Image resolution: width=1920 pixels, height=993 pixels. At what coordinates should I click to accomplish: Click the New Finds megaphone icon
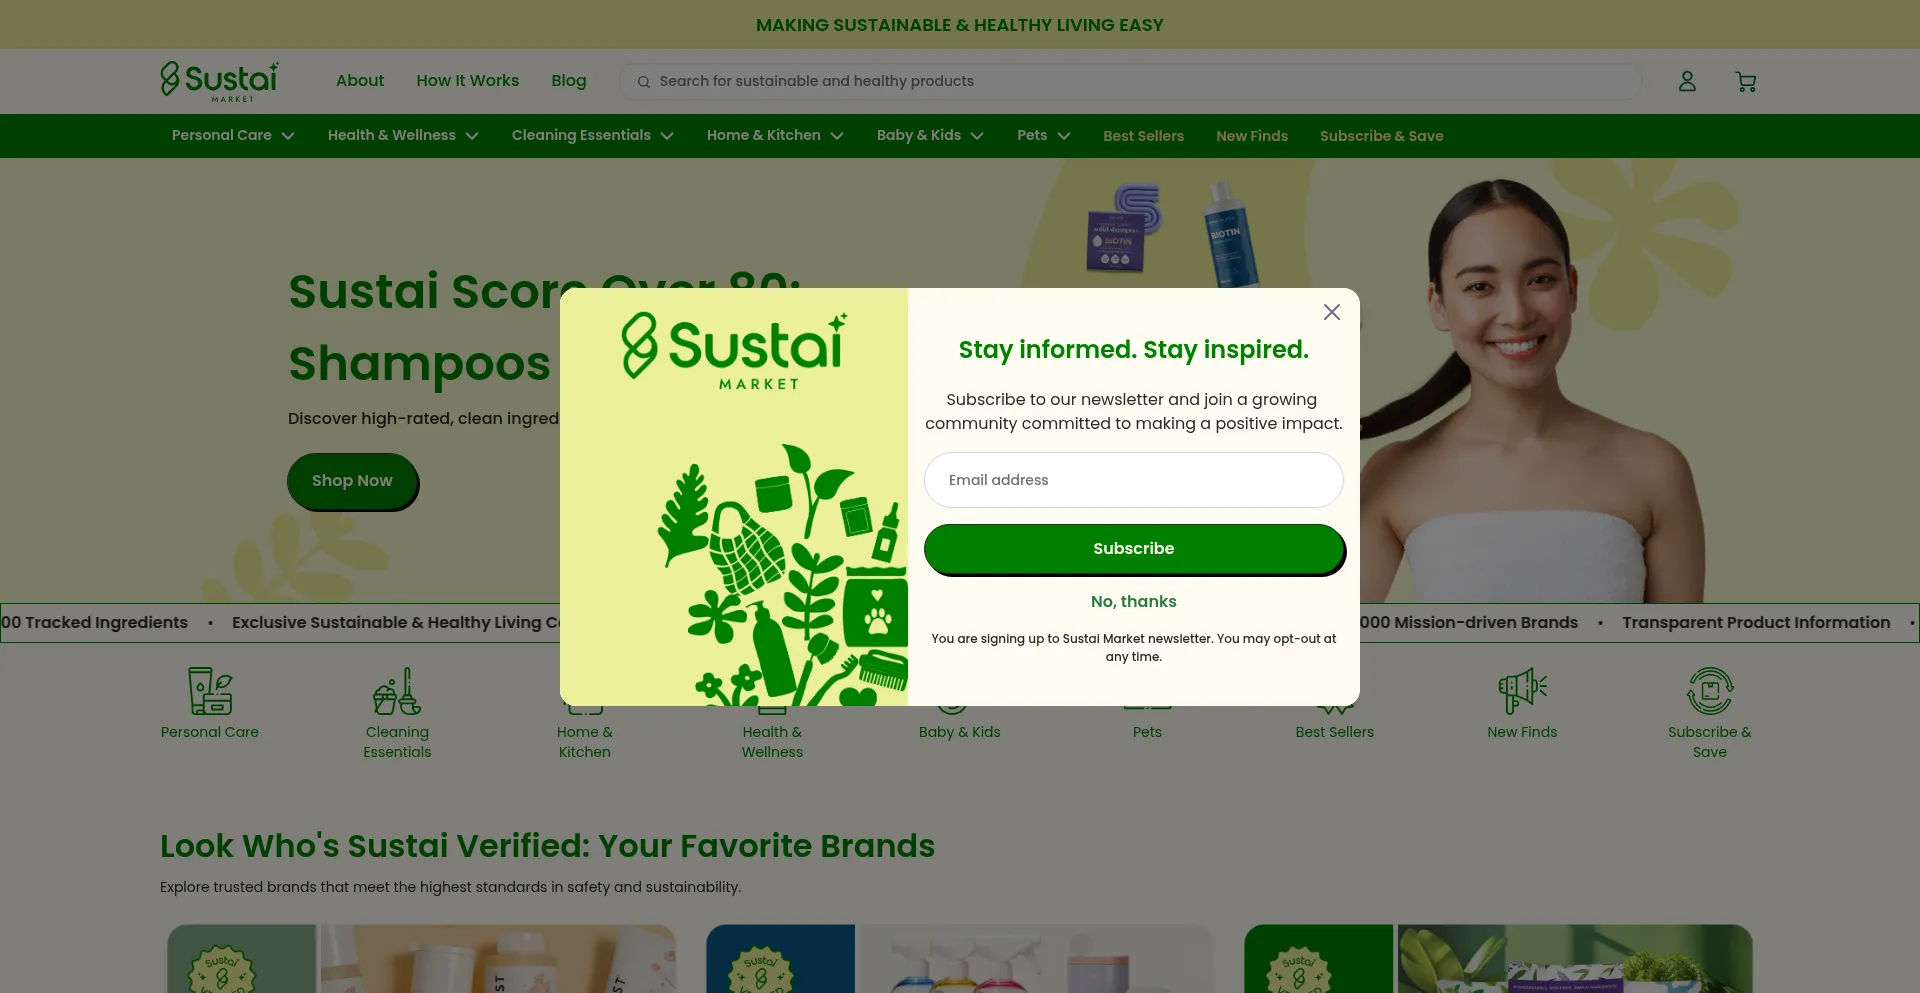pos(1522,691)
